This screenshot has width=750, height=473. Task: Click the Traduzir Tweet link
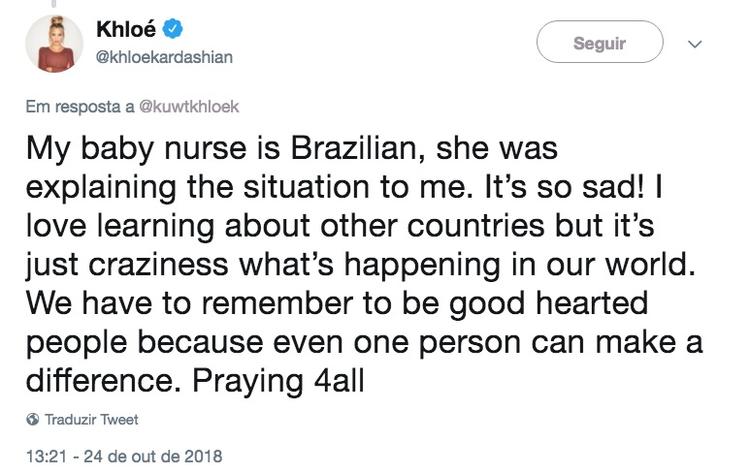92,419
